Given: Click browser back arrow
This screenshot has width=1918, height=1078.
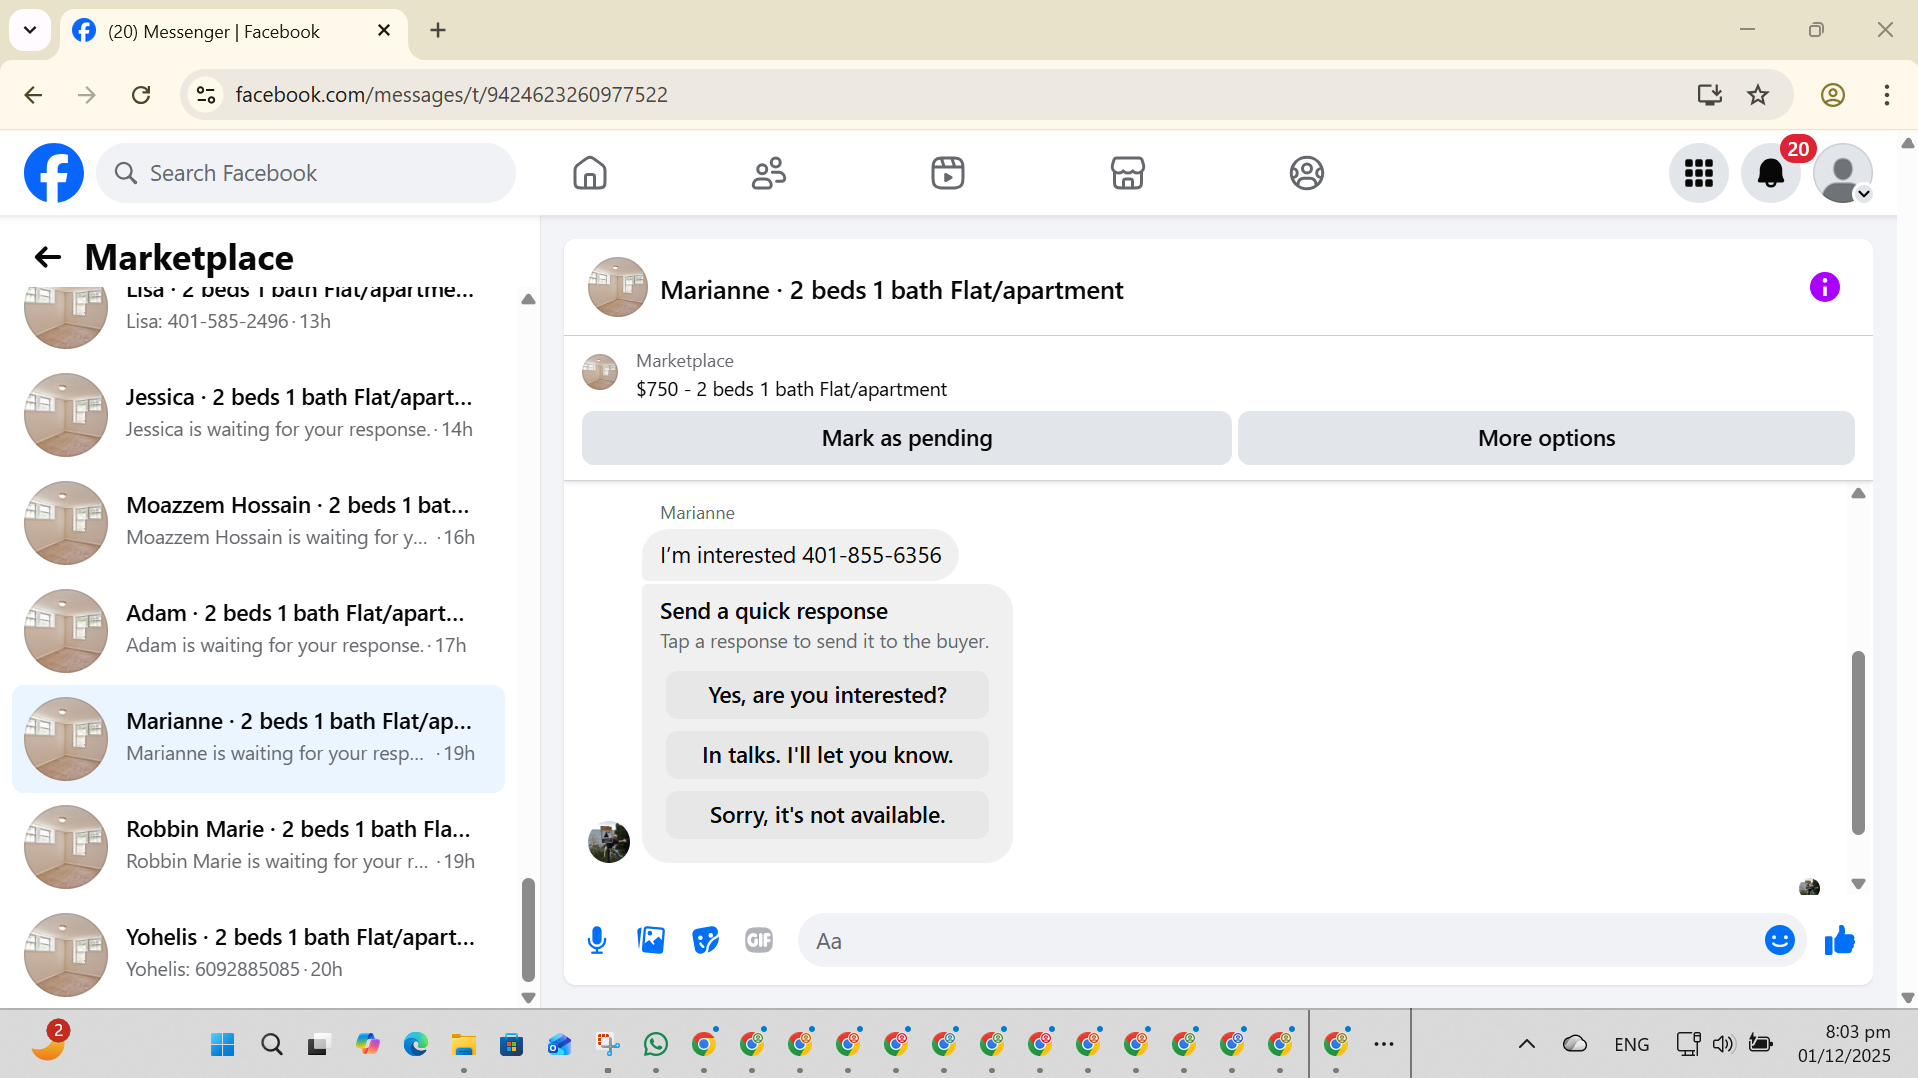Looking at the screenshot, I should click(33, 95).
